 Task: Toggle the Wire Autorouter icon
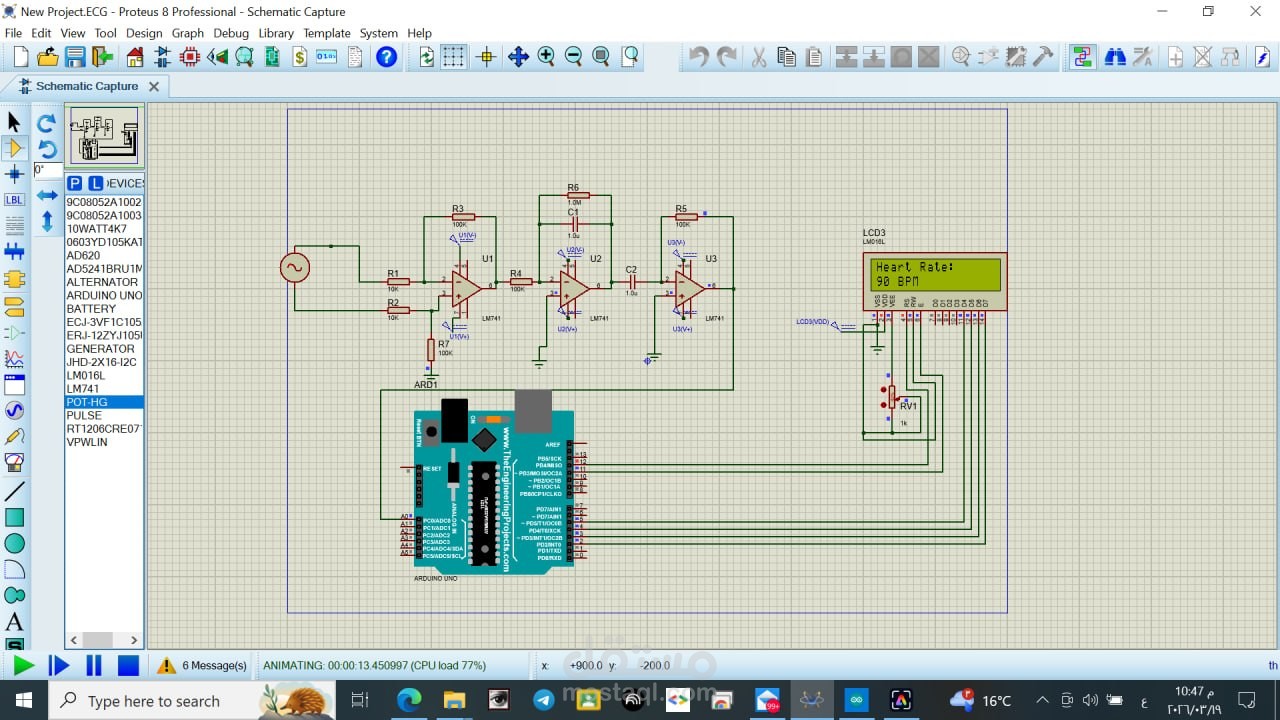pos(1082,57)
